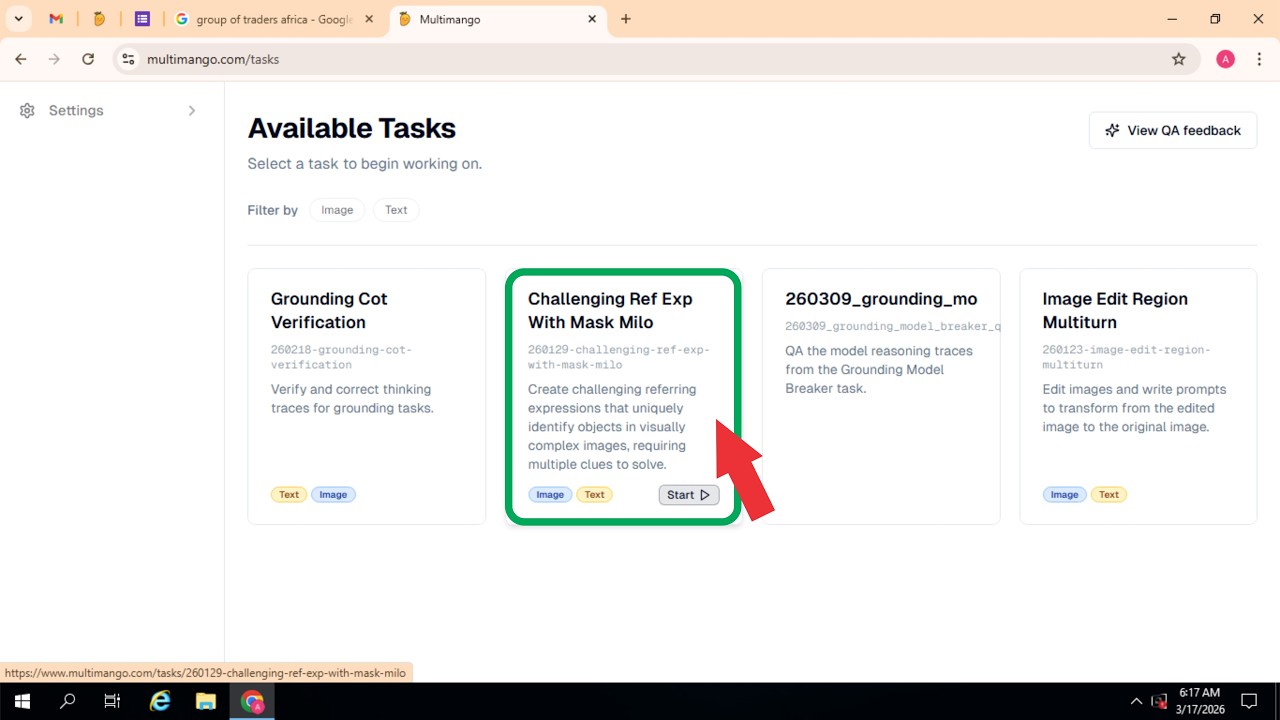Click slug '260123-image-edit-region-multiturn'
The height and width of the screenshot is (720, 1280).
point(1126,357)
